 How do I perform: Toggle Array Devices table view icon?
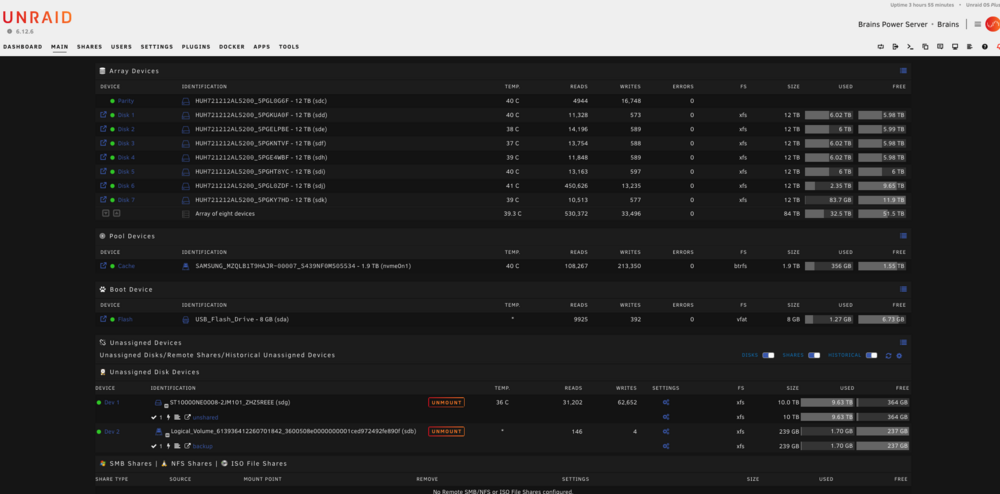pyautogui.click(x=903, y=71)
